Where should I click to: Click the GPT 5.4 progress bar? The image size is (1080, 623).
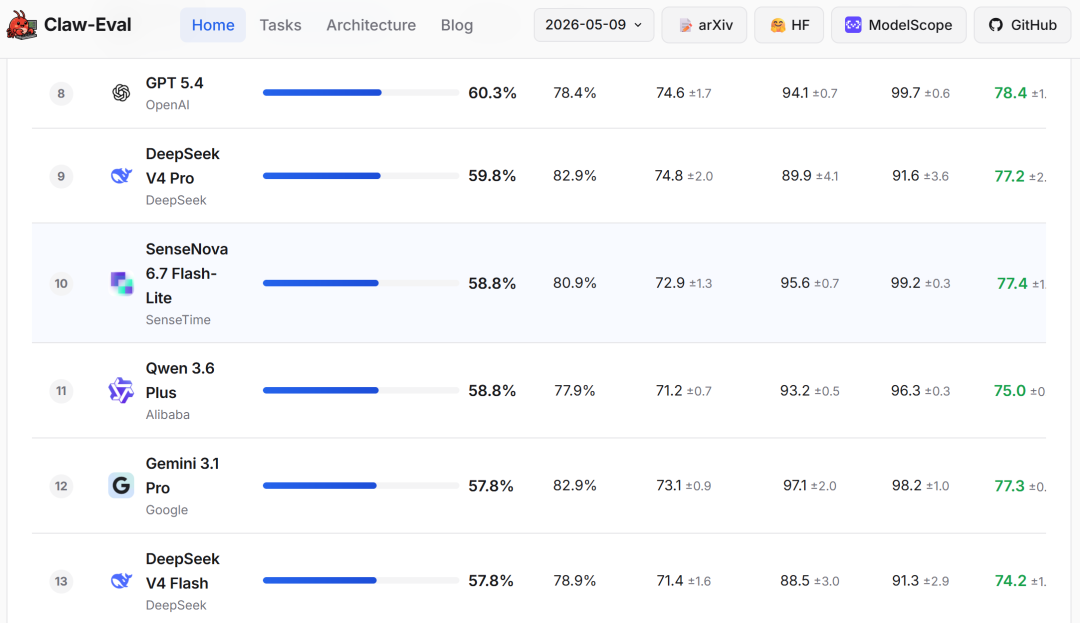click(x=361, y=93)
